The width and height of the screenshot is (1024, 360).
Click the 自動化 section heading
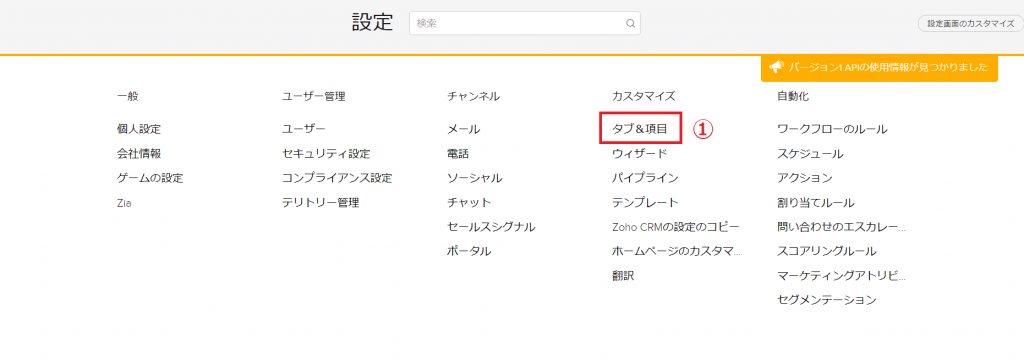(x=793, y=96)
